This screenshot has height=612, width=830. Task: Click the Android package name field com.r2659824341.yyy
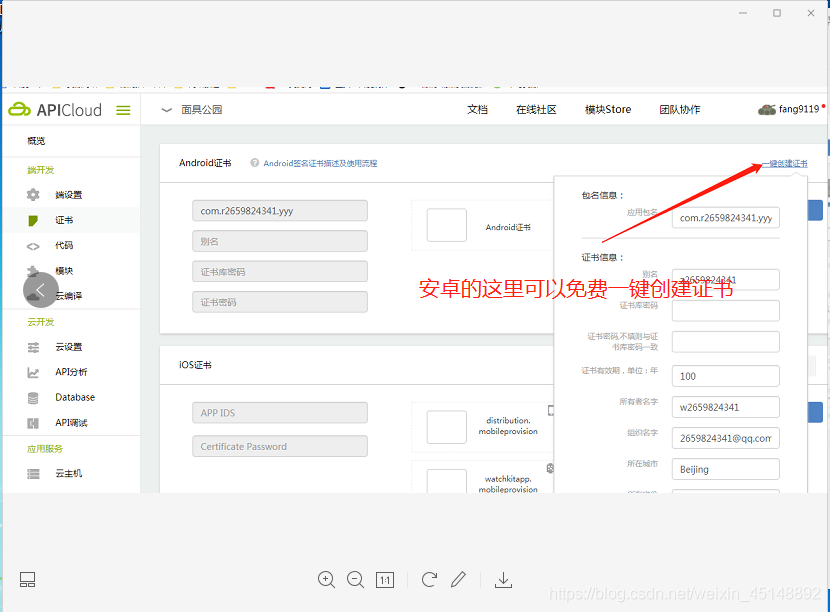coord(280,211)
